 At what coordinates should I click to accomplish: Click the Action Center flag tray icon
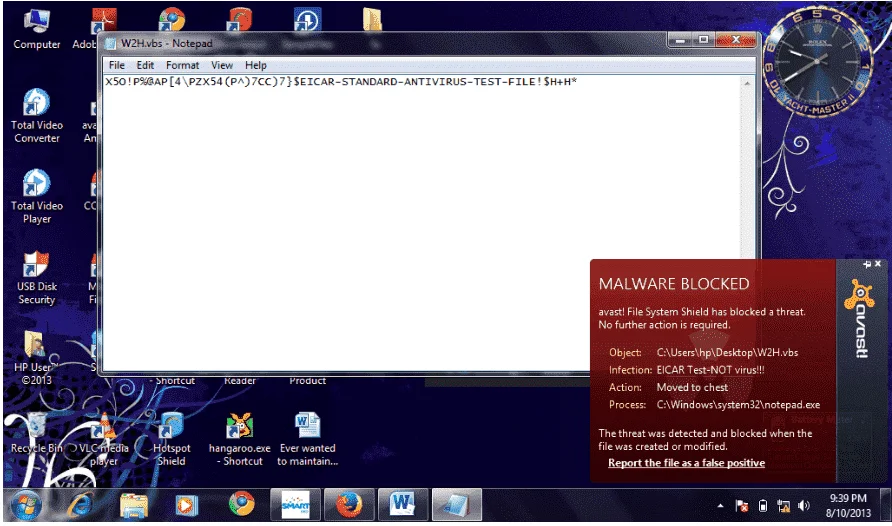pos(742,506)
